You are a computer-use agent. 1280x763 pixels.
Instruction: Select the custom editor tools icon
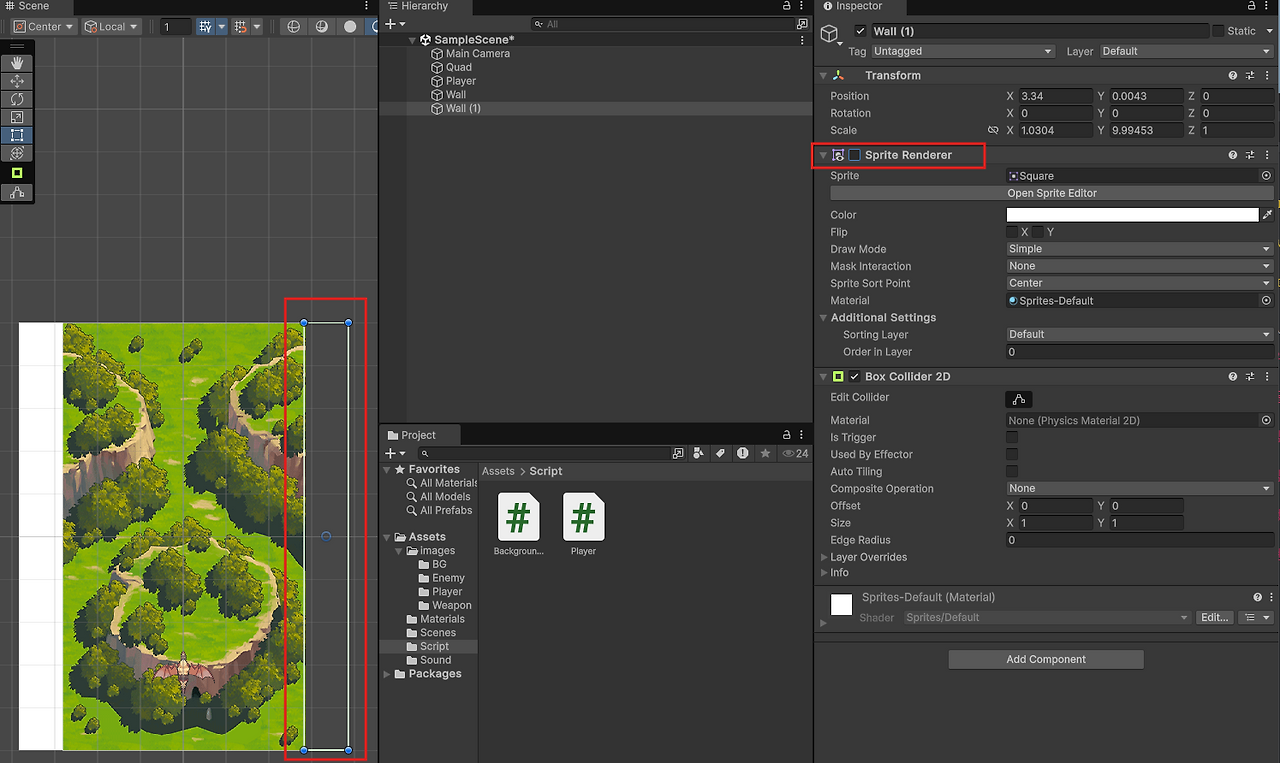17,192
